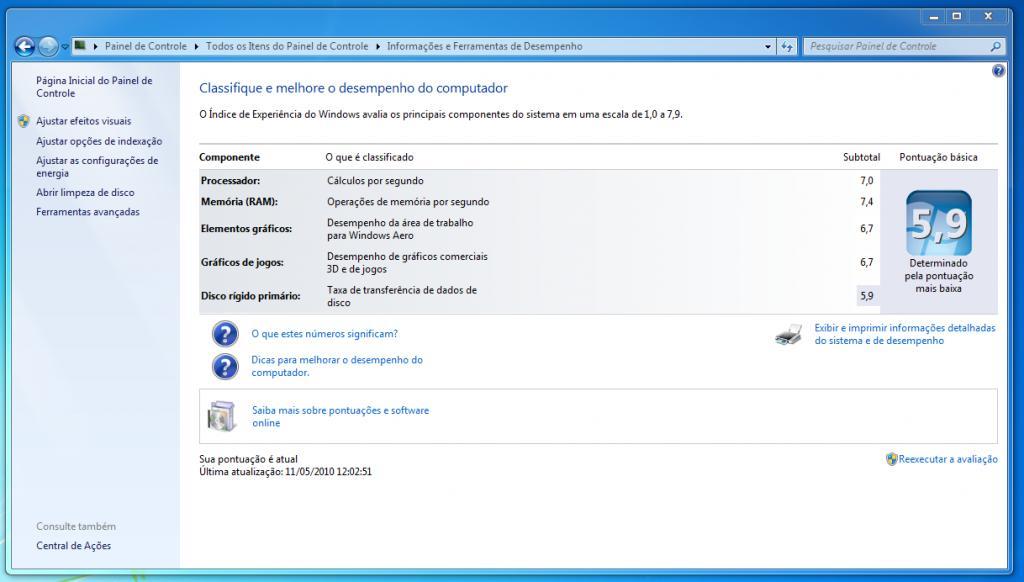This screenshot has height=582, width=1024.
Task: Expand the arrow after Todos os Itens breadcrumb
Action: 377,46
